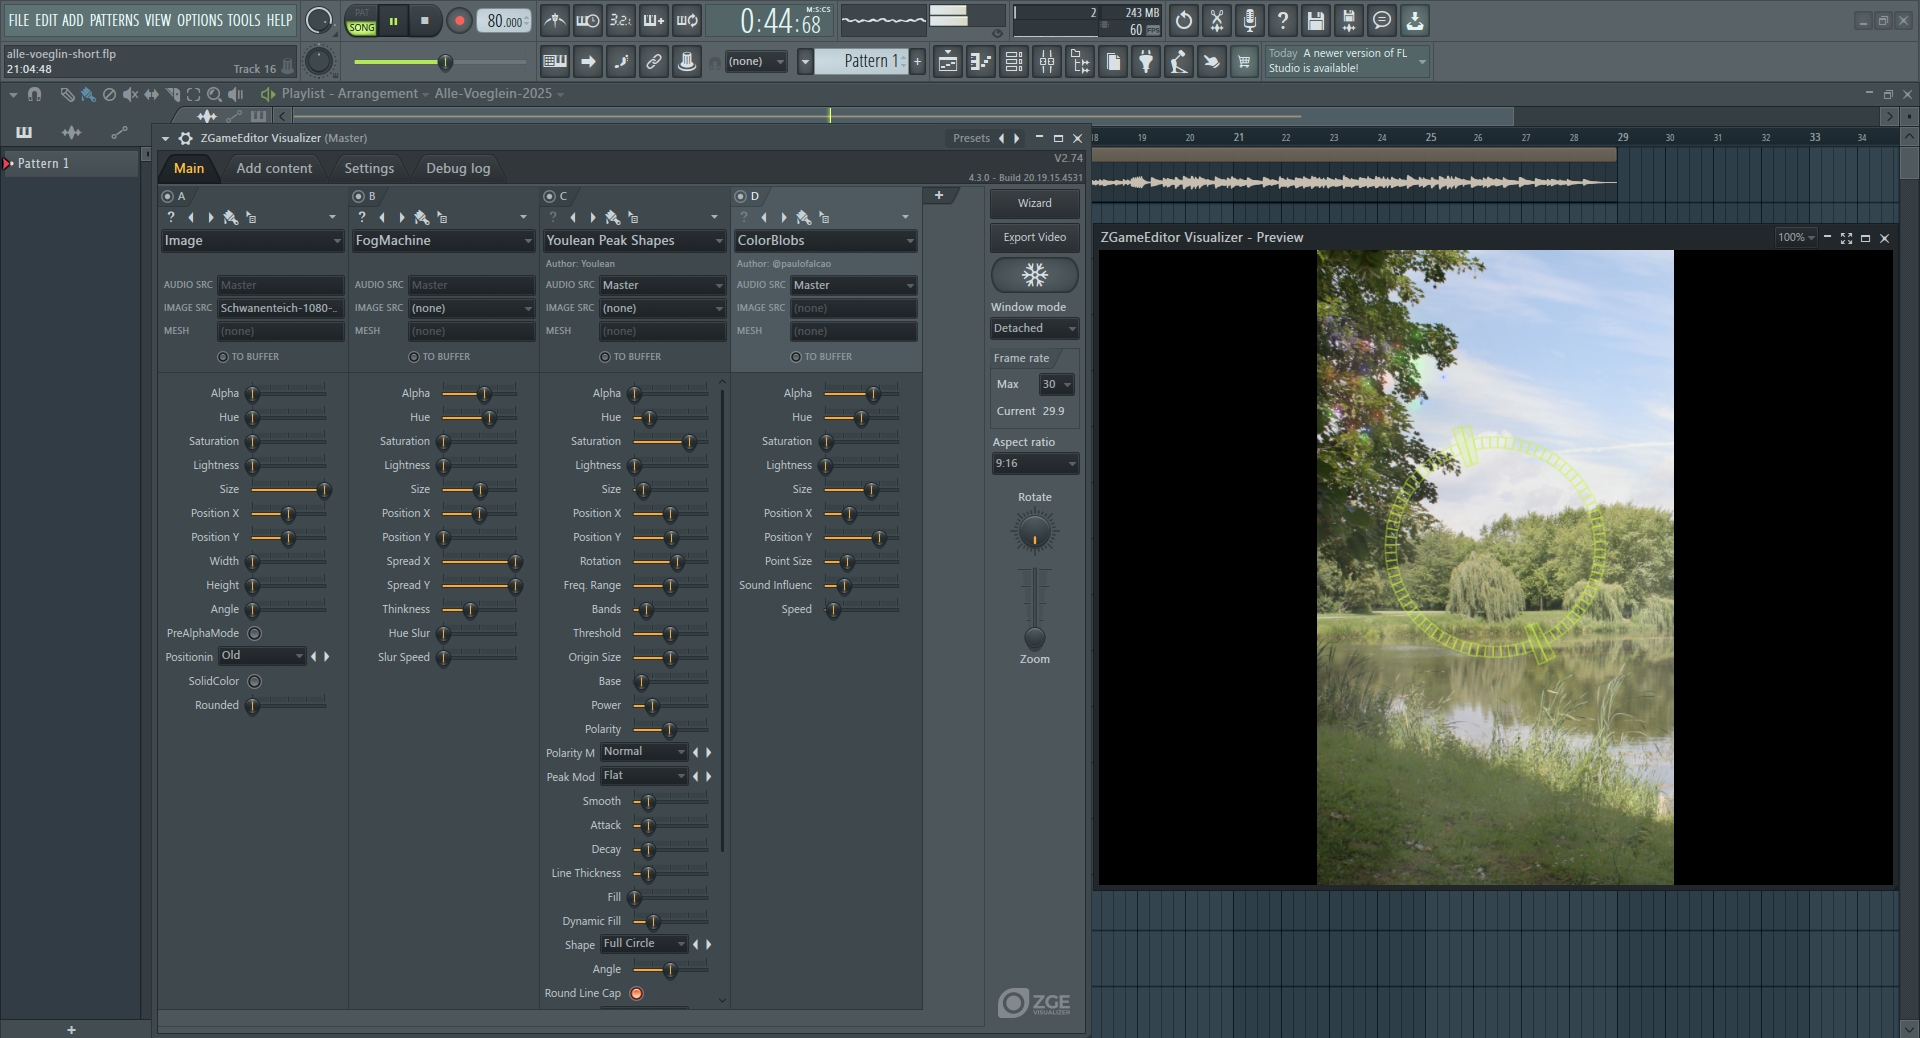1920x1038 pixels.
Task: Switch to the Add content tab
Action: point(274,168)
